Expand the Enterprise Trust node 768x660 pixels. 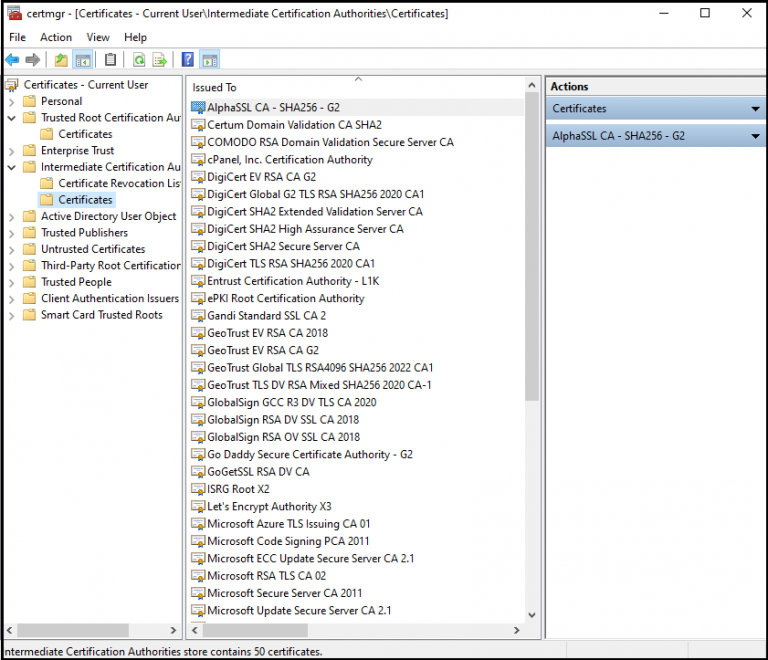point(12,151)
